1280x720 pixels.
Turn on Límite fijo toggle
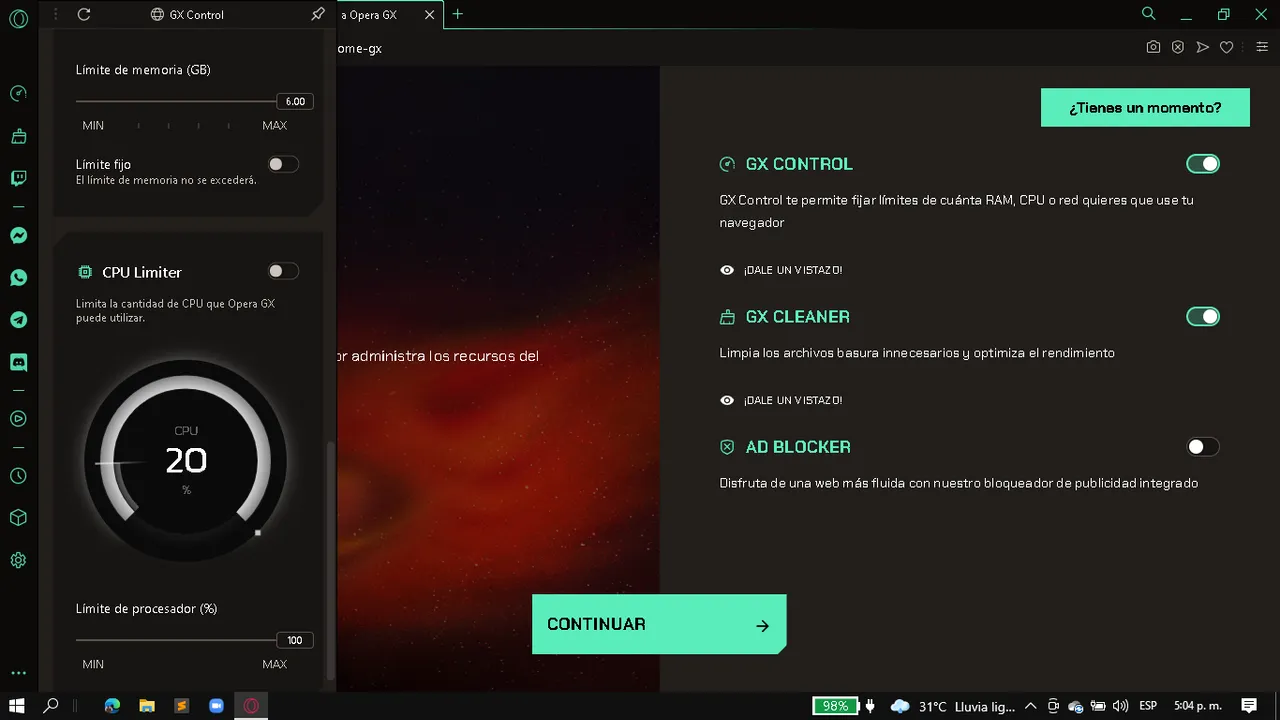[x=283, y=164]
